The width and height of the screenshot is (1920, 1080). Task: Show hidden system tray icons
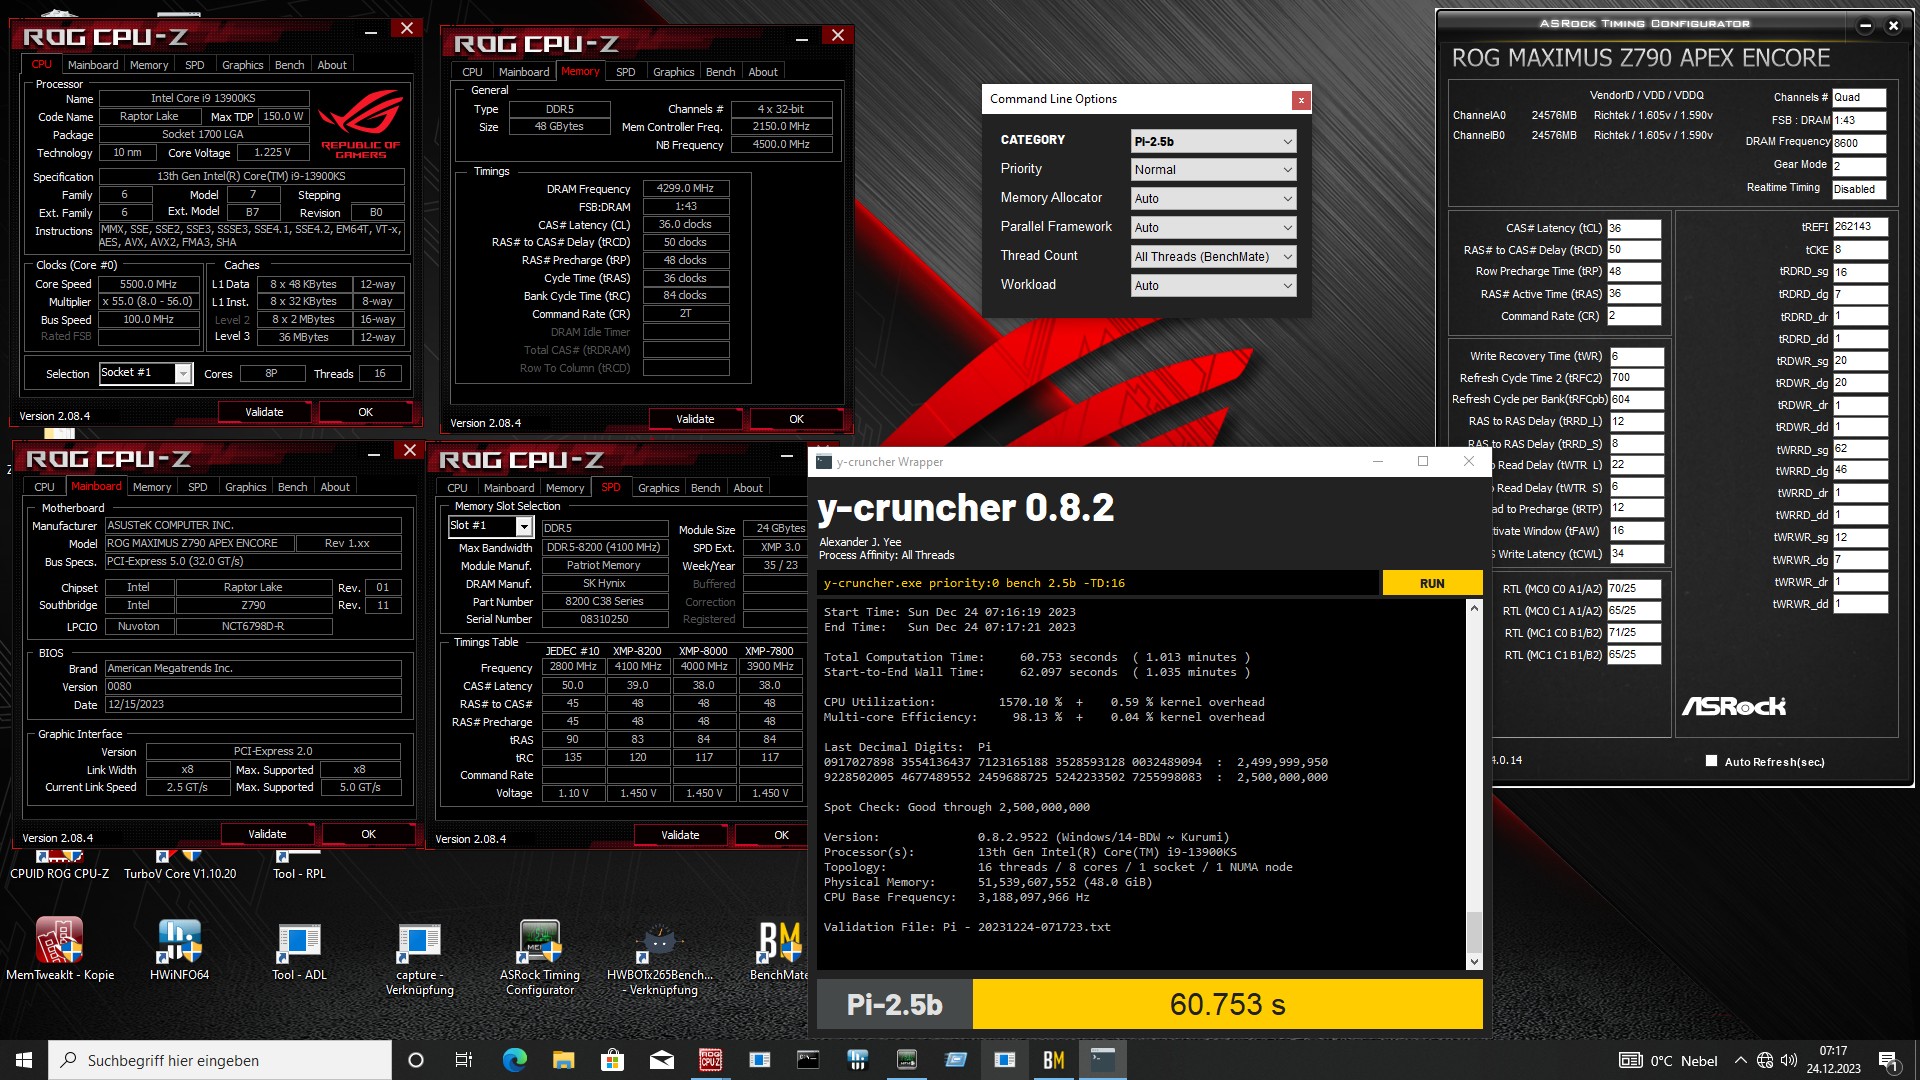pos(1740,1061)
